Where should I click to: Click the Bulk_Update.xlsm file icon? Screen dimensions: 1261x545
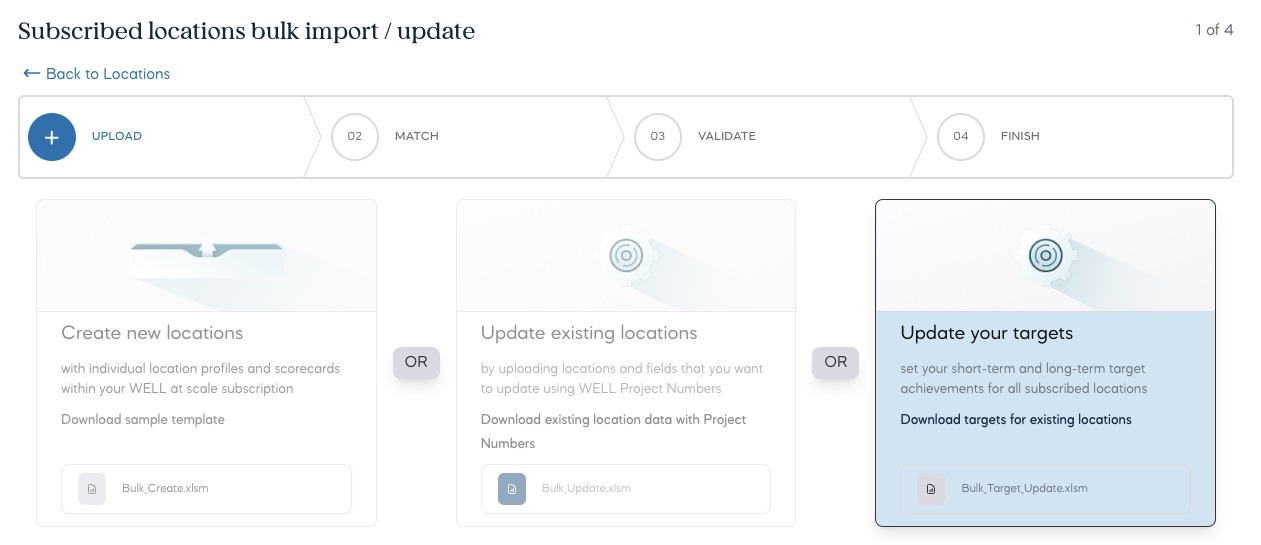pos(512,489)
